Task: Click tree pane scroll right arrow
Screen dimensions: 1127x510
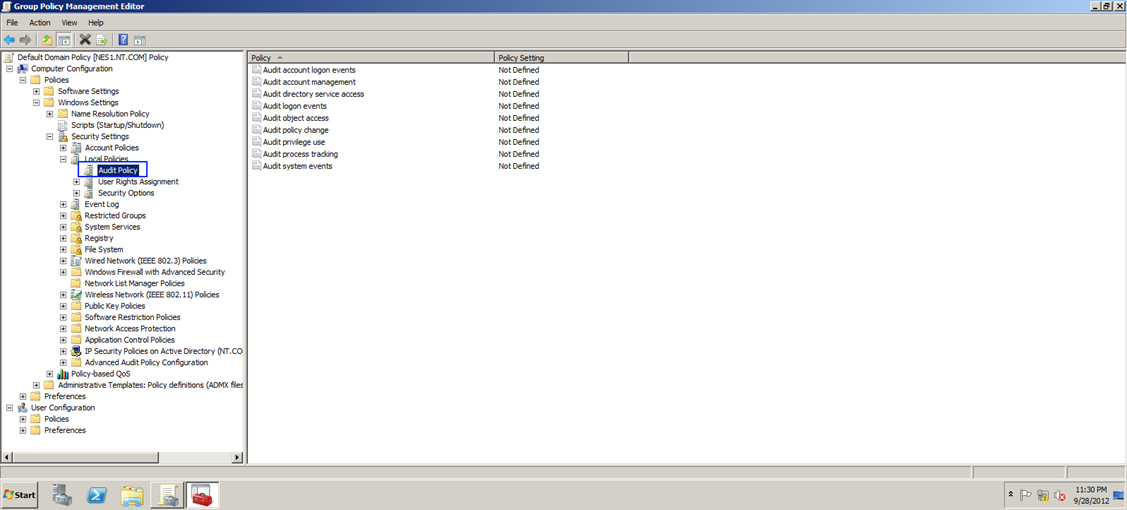Action: [238, 458]
